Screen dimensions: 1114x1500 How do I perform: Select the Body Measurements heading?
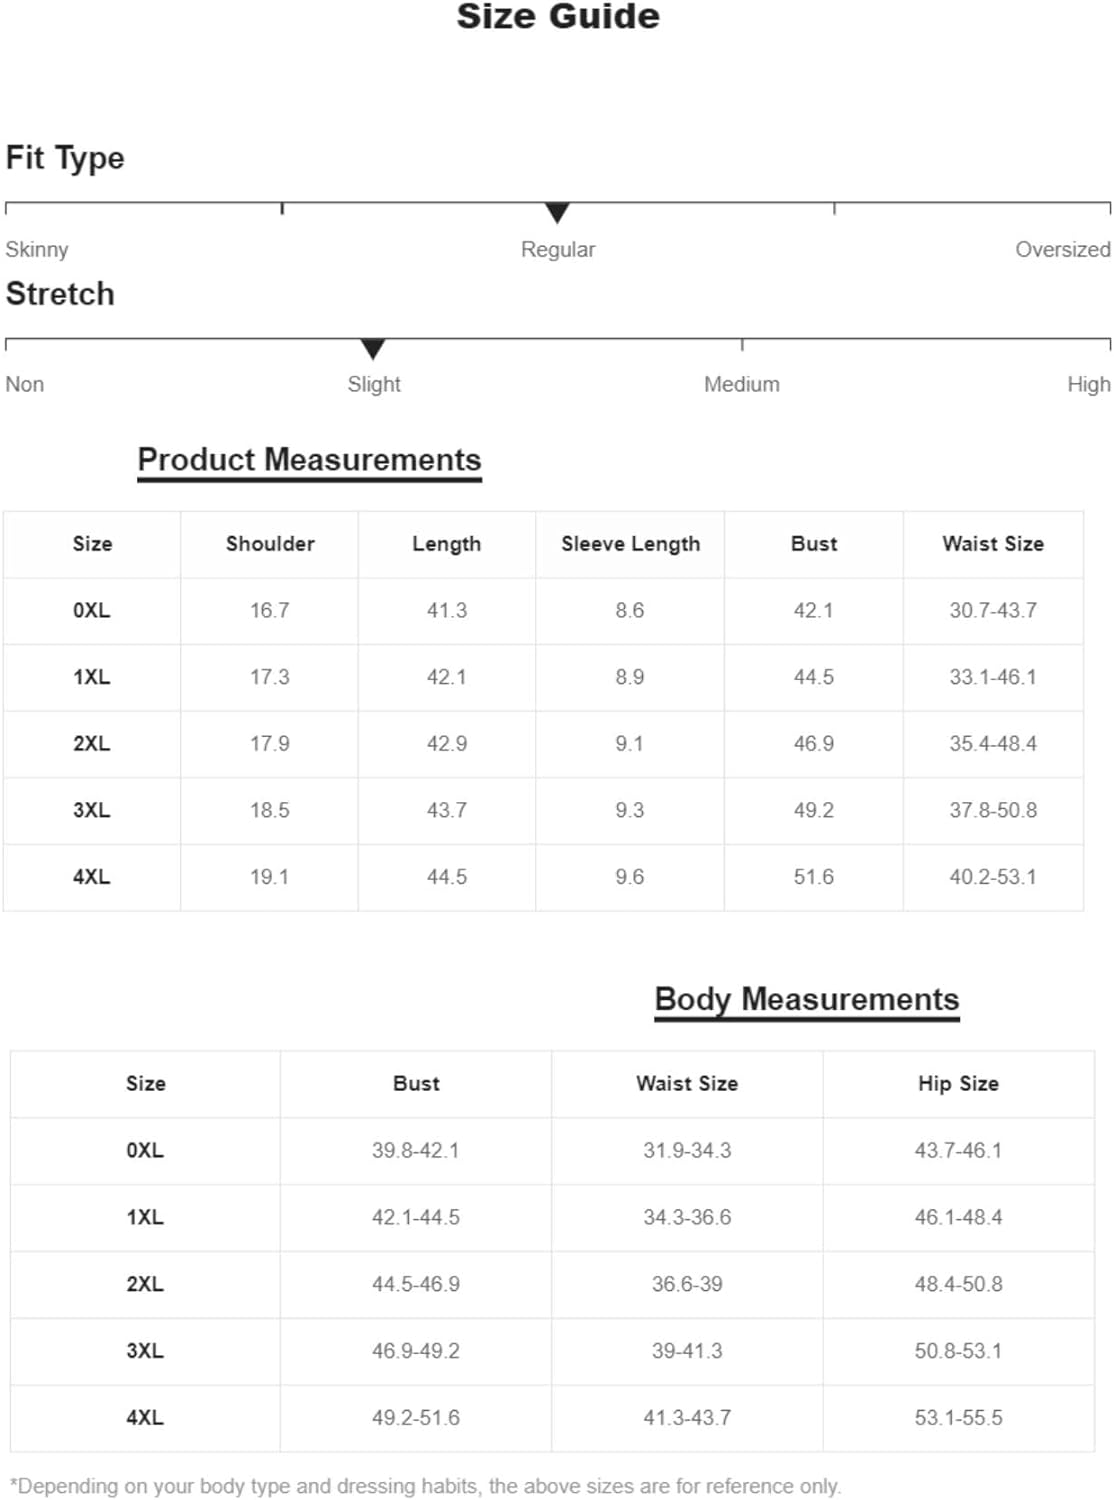coord(807,999)
